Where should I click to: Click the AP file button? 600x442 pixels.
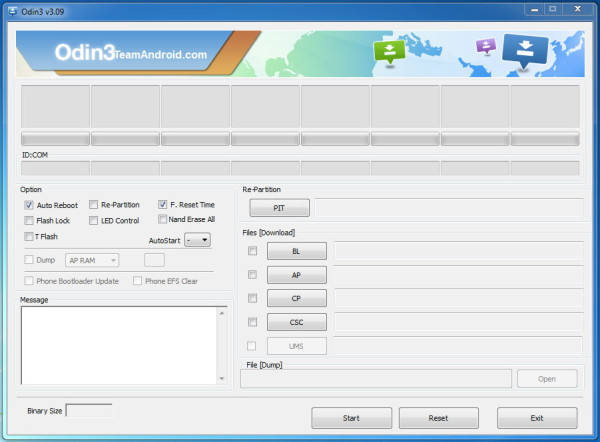297,275
